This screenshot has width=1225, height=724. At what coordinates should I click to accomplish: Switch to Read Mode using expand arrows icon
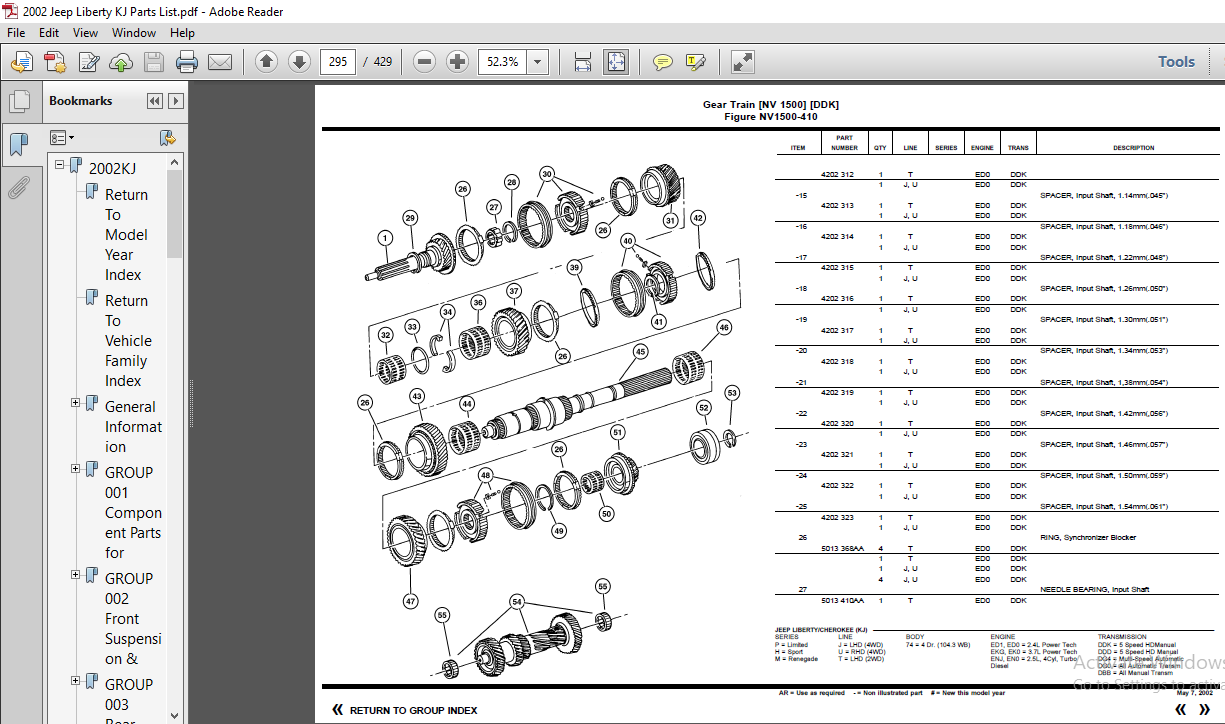click(742, 62)
